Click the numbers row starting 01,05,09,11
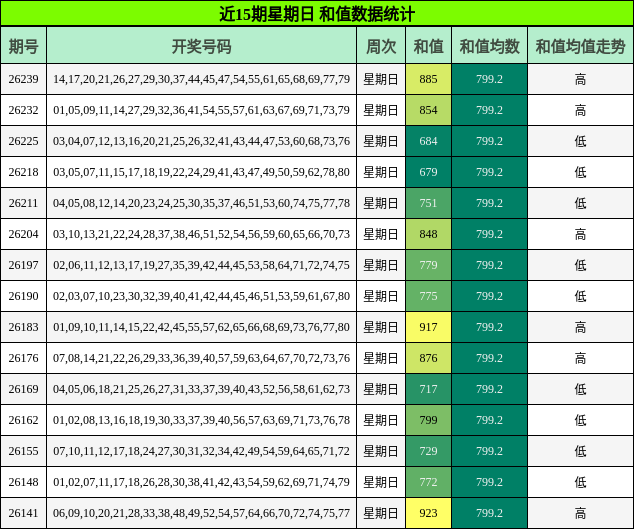This screenshot has width=634, height=529. click(x=201, y=110)
